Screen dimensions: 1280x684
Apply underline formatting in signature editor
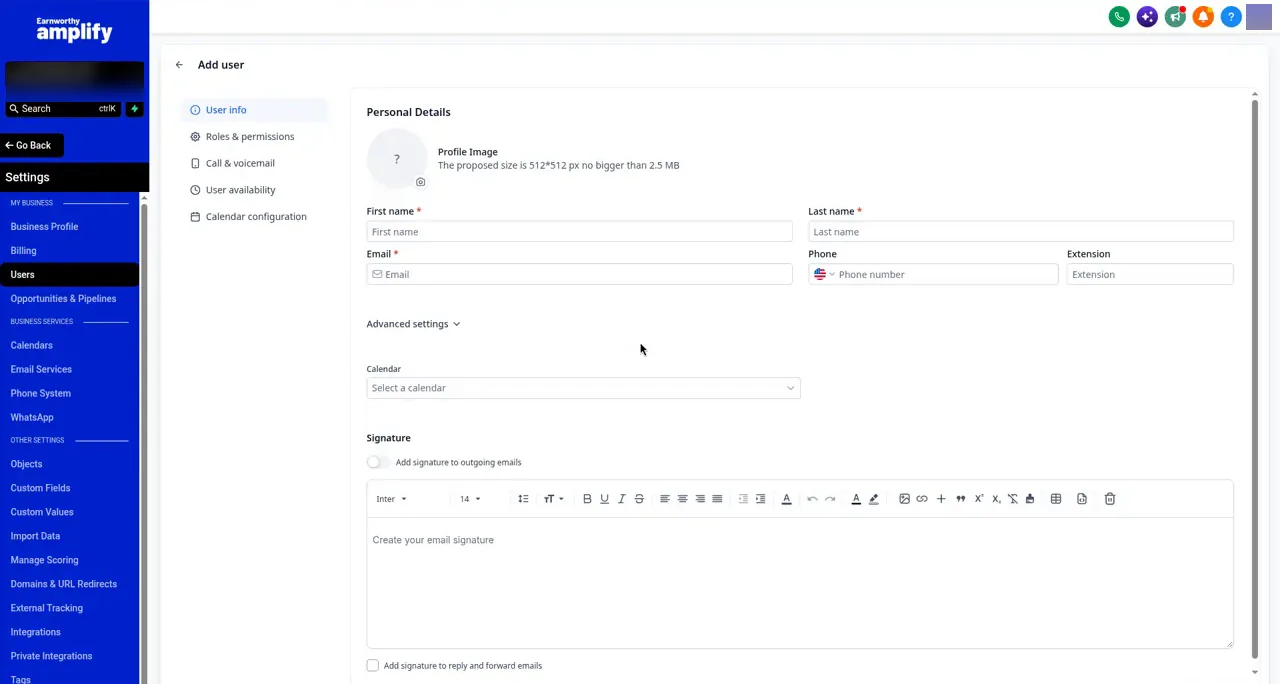coord(604,499)
